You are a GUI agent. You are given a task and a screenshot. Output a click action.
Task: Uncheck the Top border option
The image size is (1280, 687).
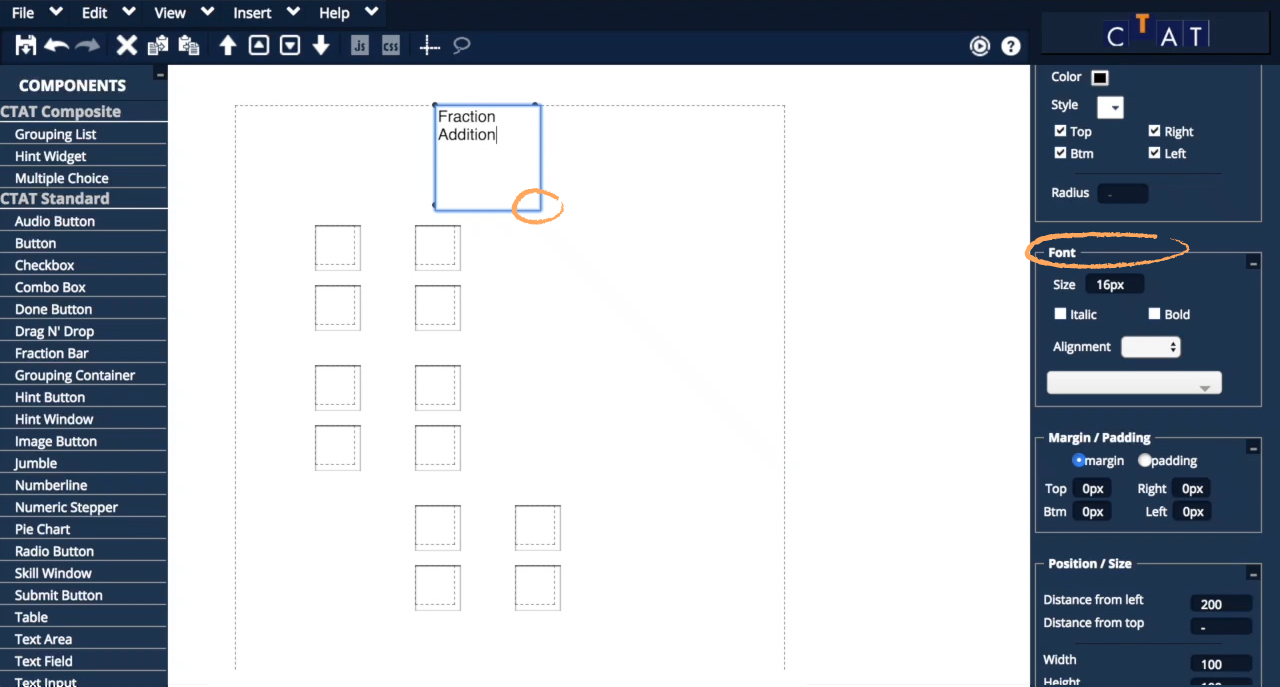click(x=1060, y=131)
